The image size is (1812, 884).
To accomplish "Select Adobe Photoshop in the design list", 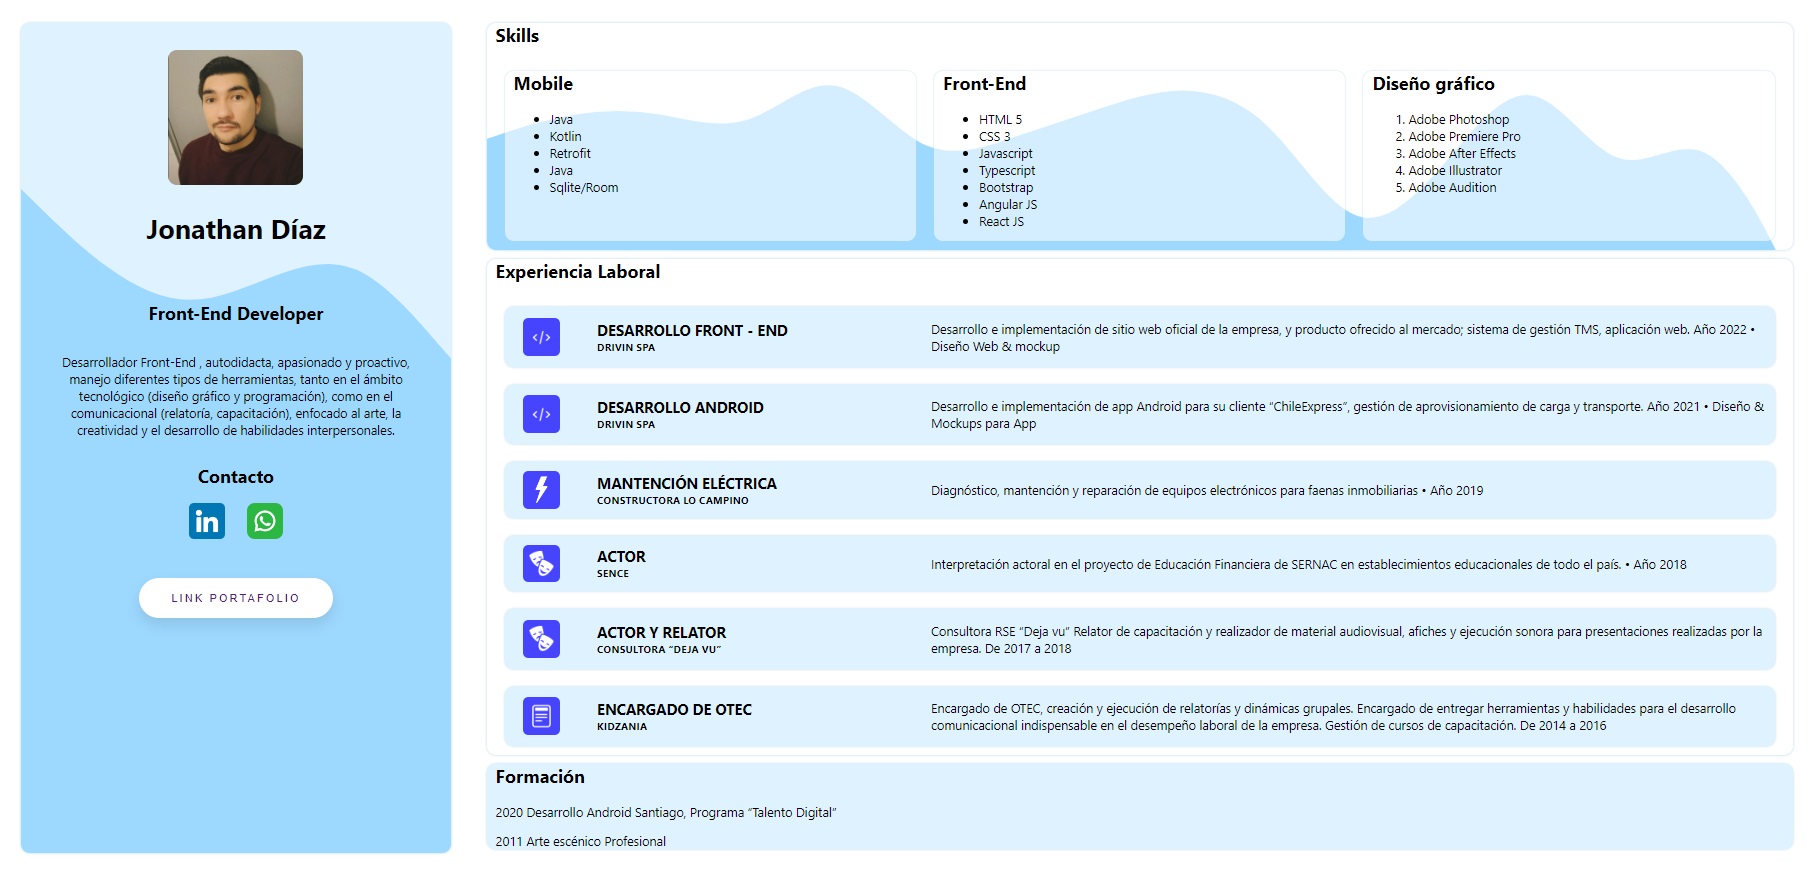I will [1458, 120].
